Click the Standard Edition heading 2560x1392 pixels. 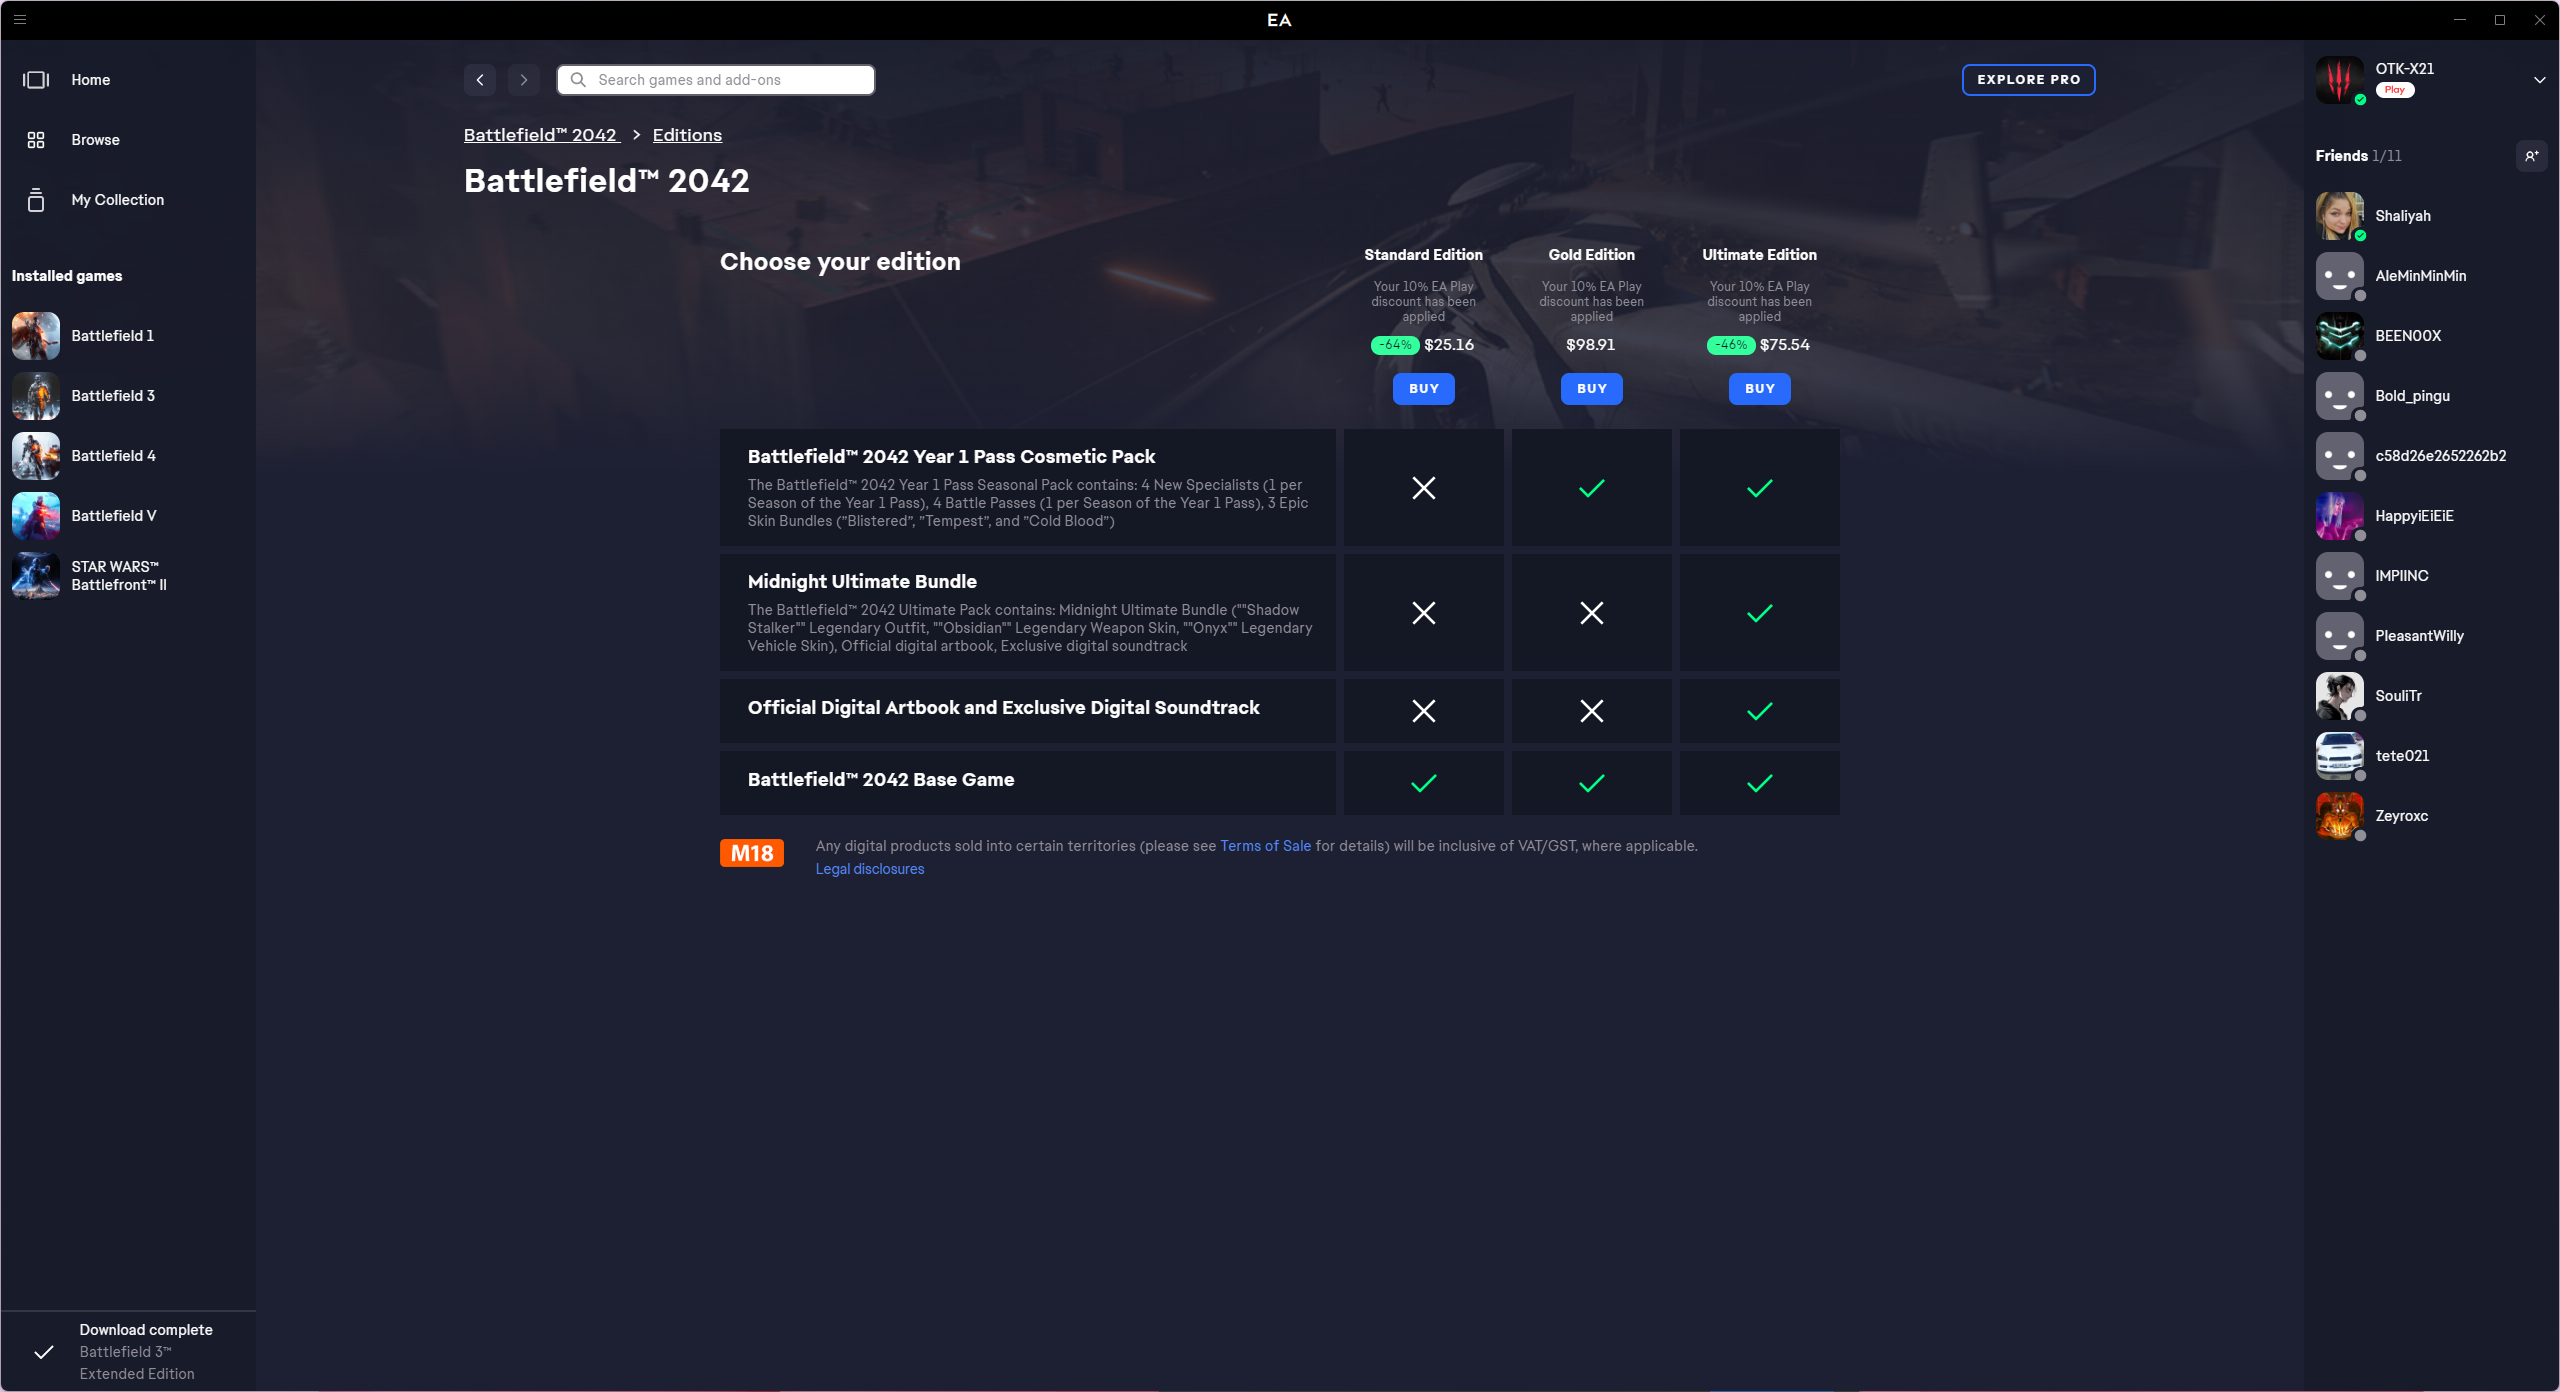pyautogui.click(x=1424, y=255)
